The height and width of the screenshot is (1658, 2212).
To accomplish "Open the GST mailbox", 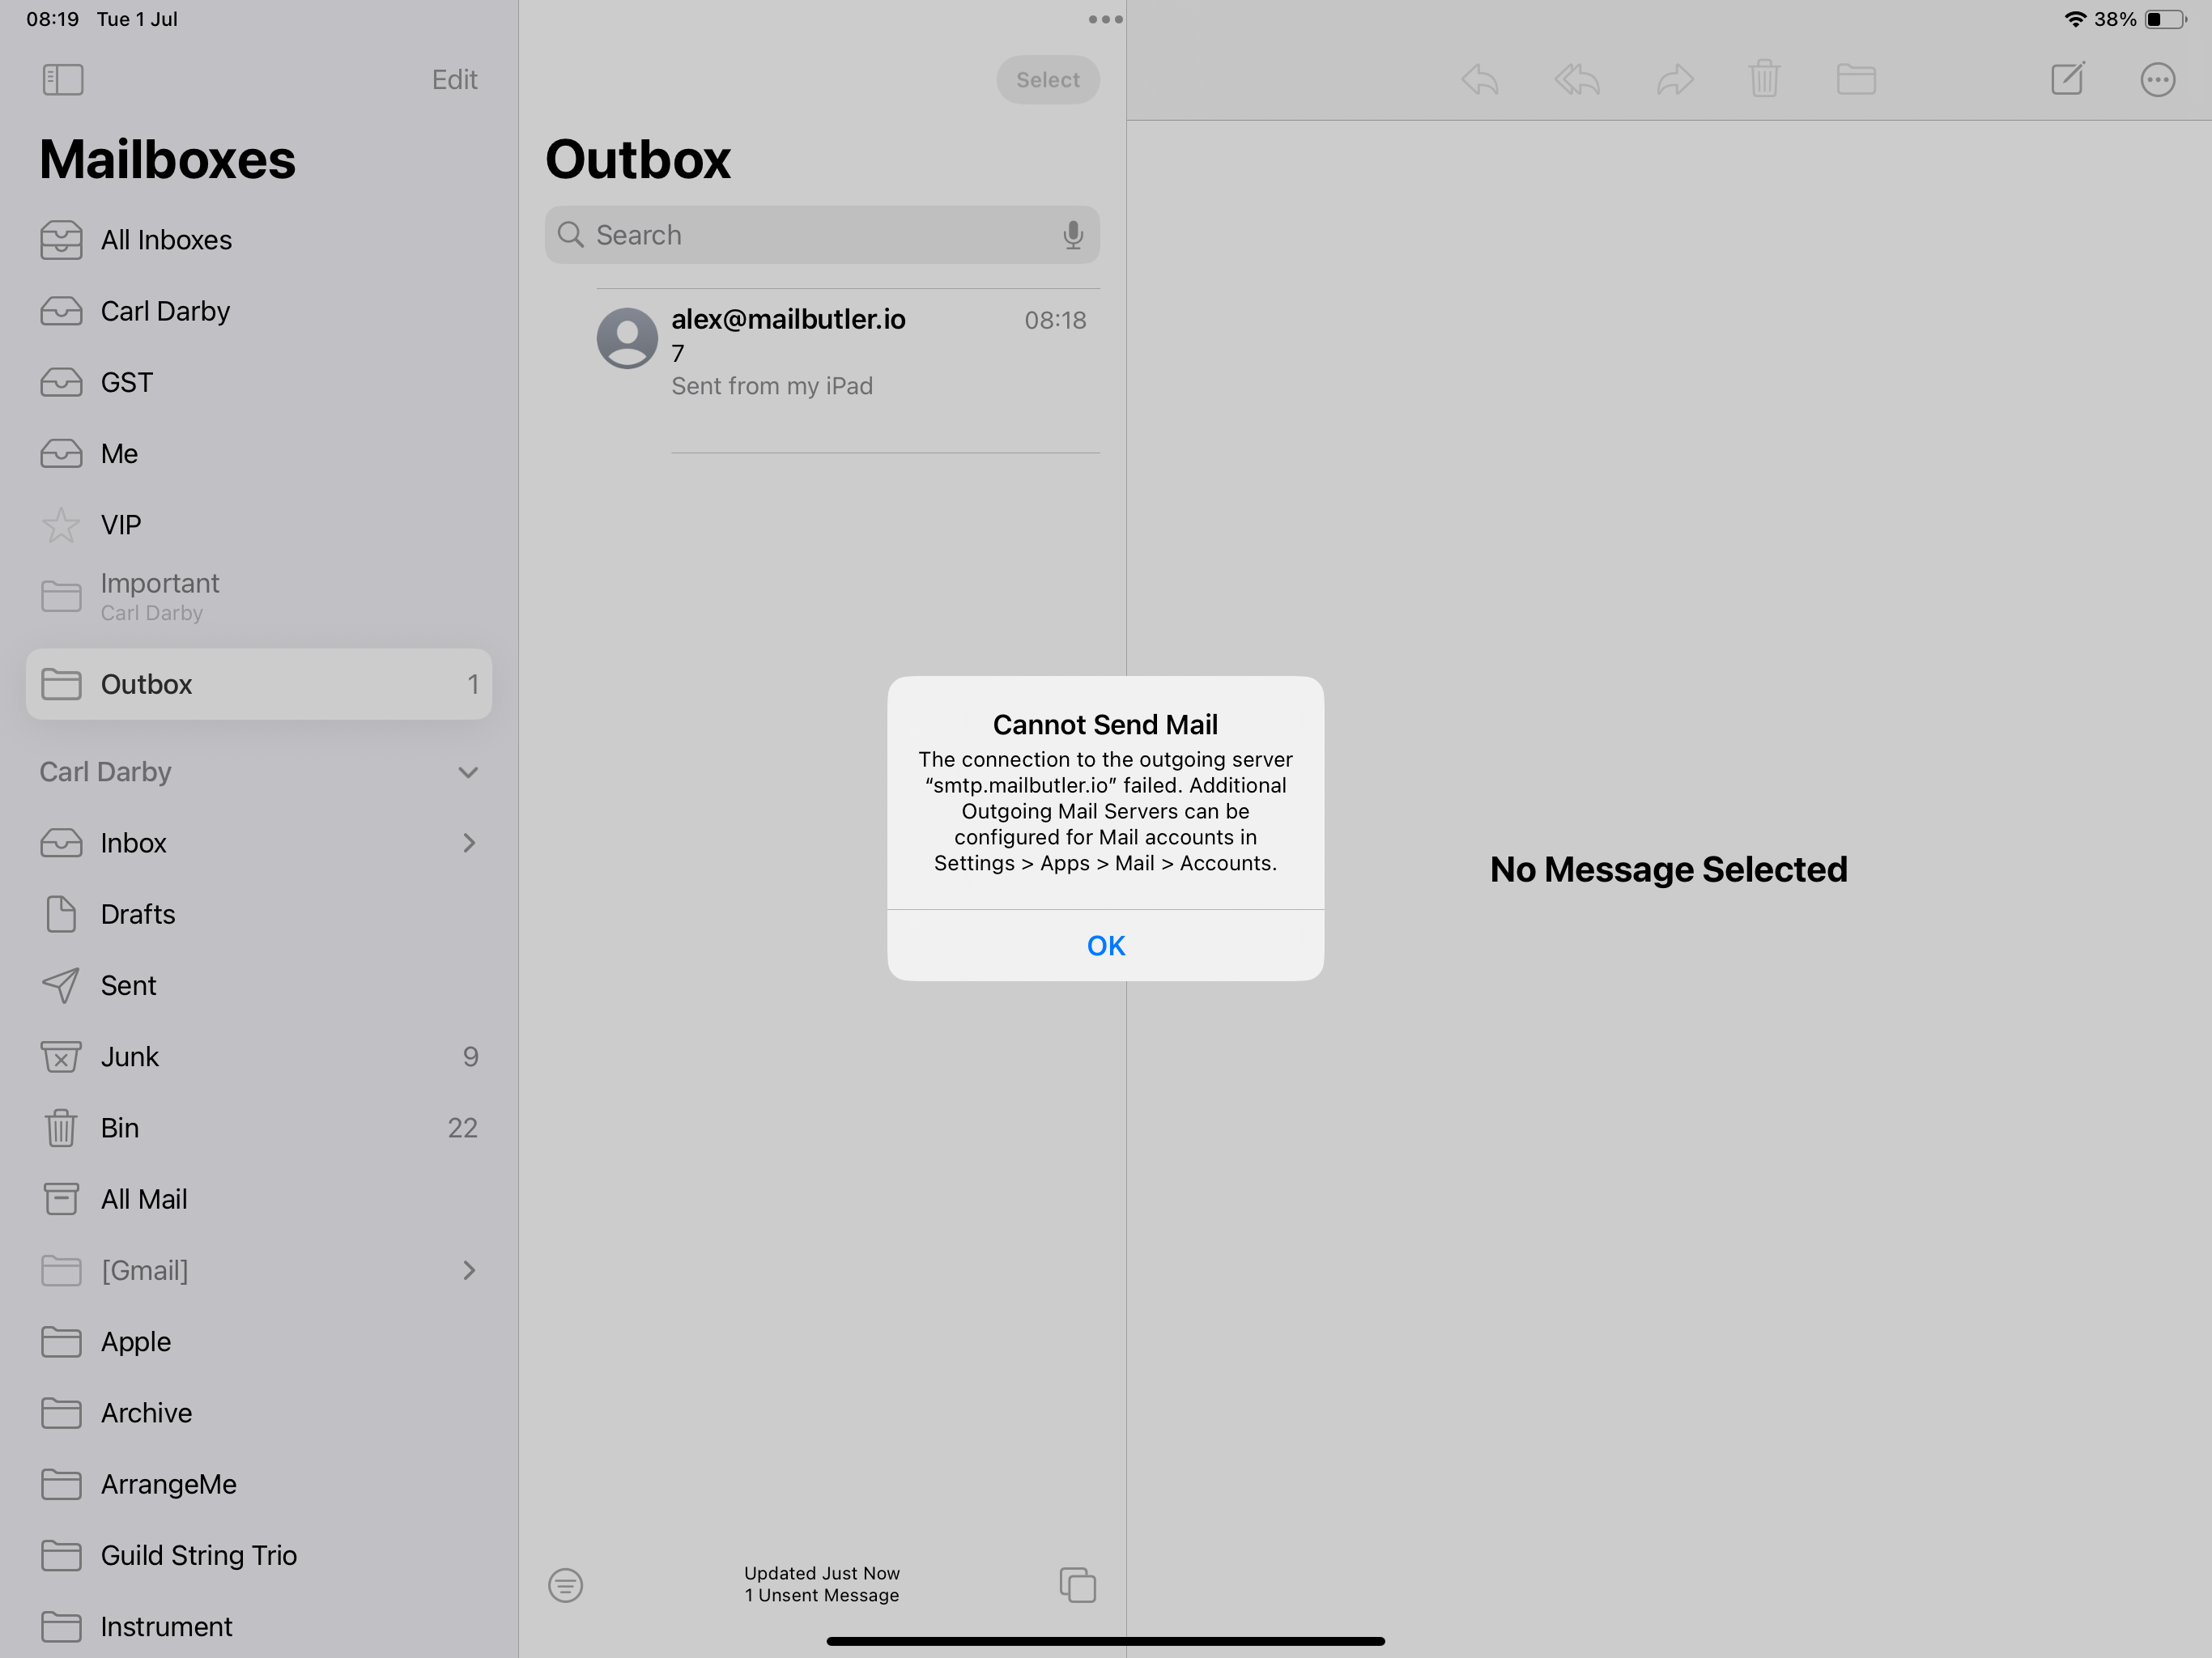I will (259, 382).
